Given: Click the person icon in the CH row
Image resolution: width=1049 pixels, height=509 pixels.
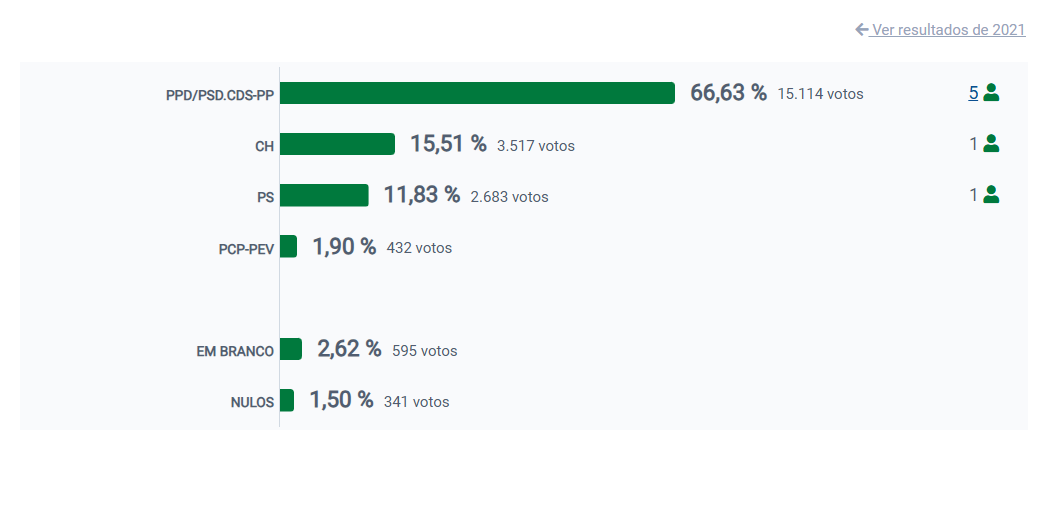Looking at the screenshot, I should [x=991, y=143].
